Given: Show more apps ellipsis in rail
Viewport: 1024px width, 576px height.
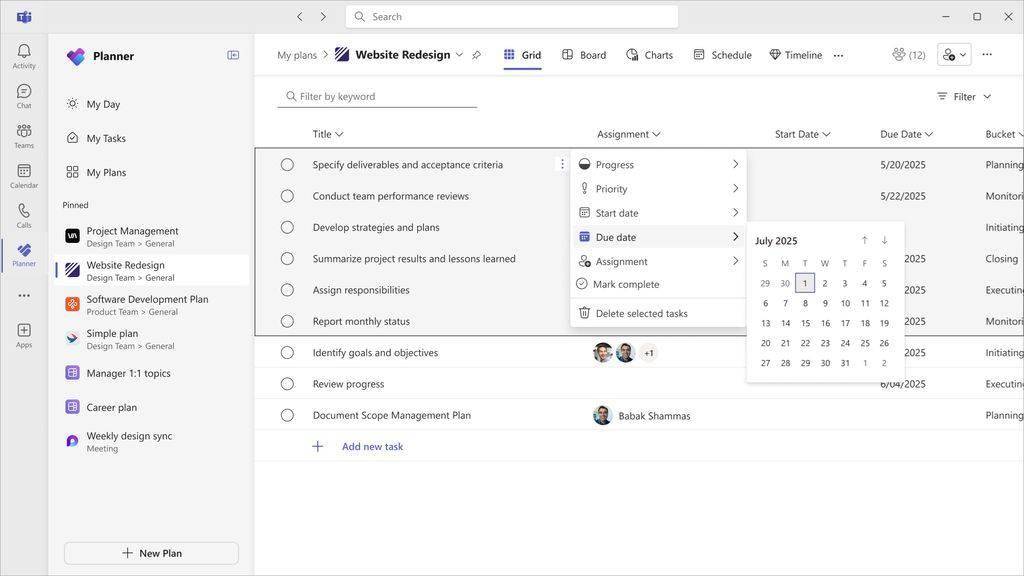Looking at the screenshot, I should 24,295.
